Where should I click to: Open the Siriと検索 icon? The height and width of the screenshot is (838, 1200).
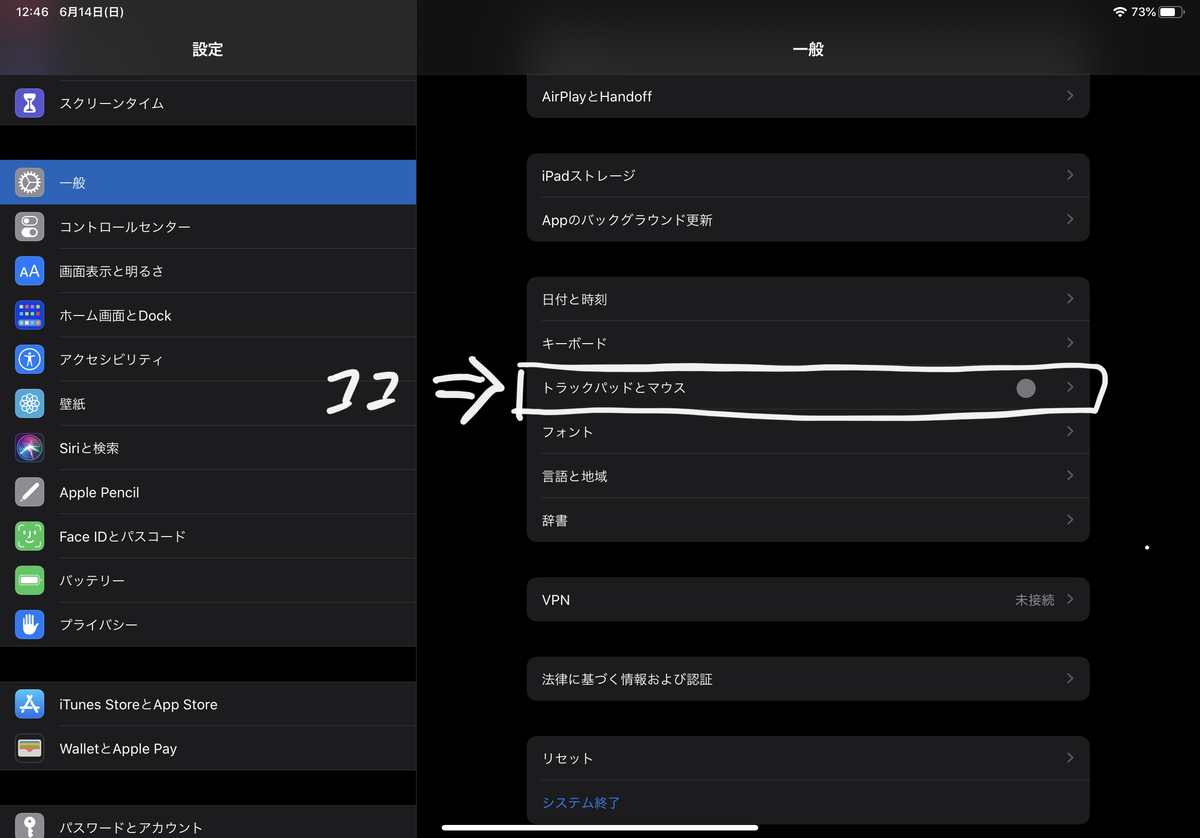(30, 448)
